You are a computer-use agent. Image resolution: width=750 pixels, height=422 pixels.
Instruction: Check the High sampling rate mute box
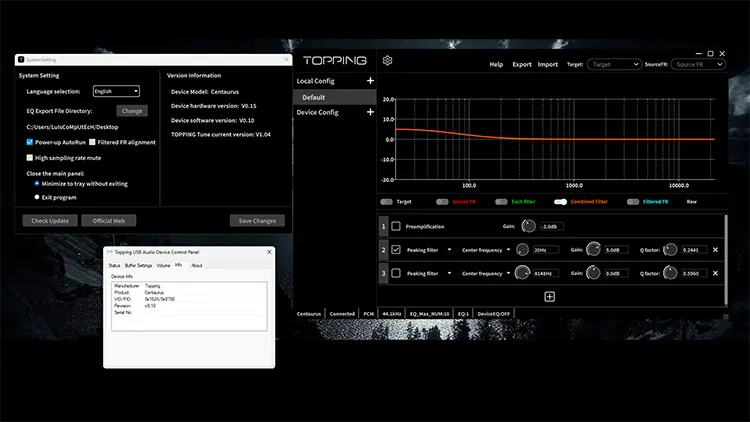29,157
